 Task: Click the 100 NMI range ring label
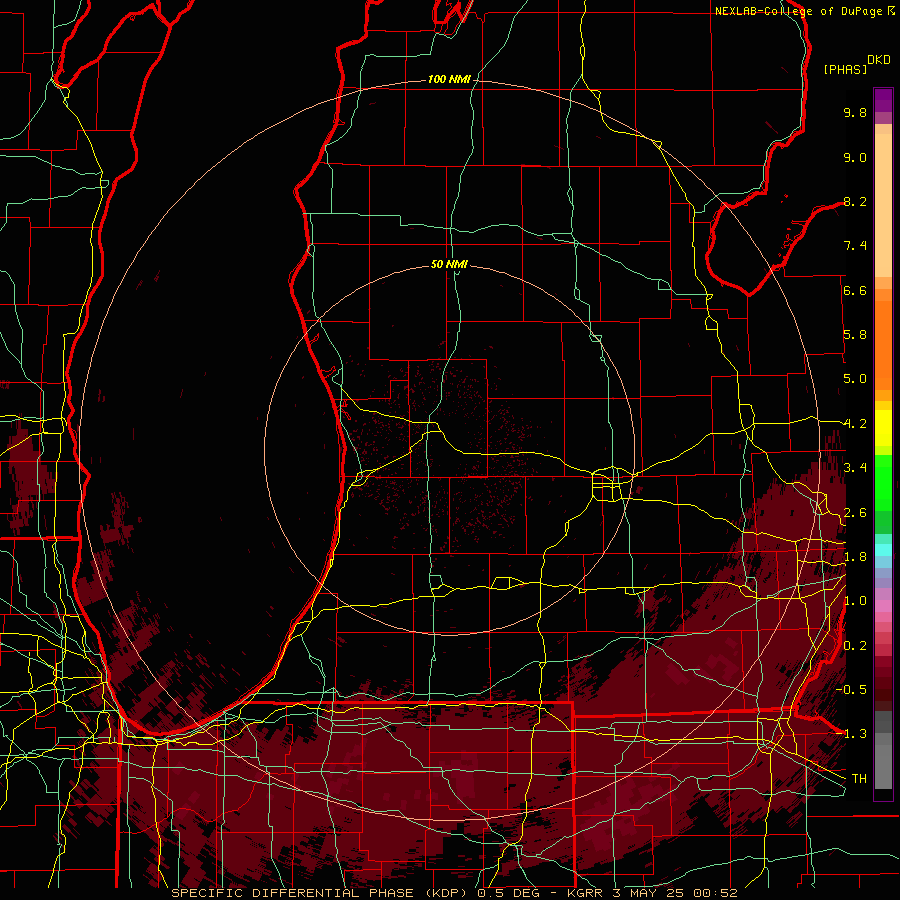[449, 79]
